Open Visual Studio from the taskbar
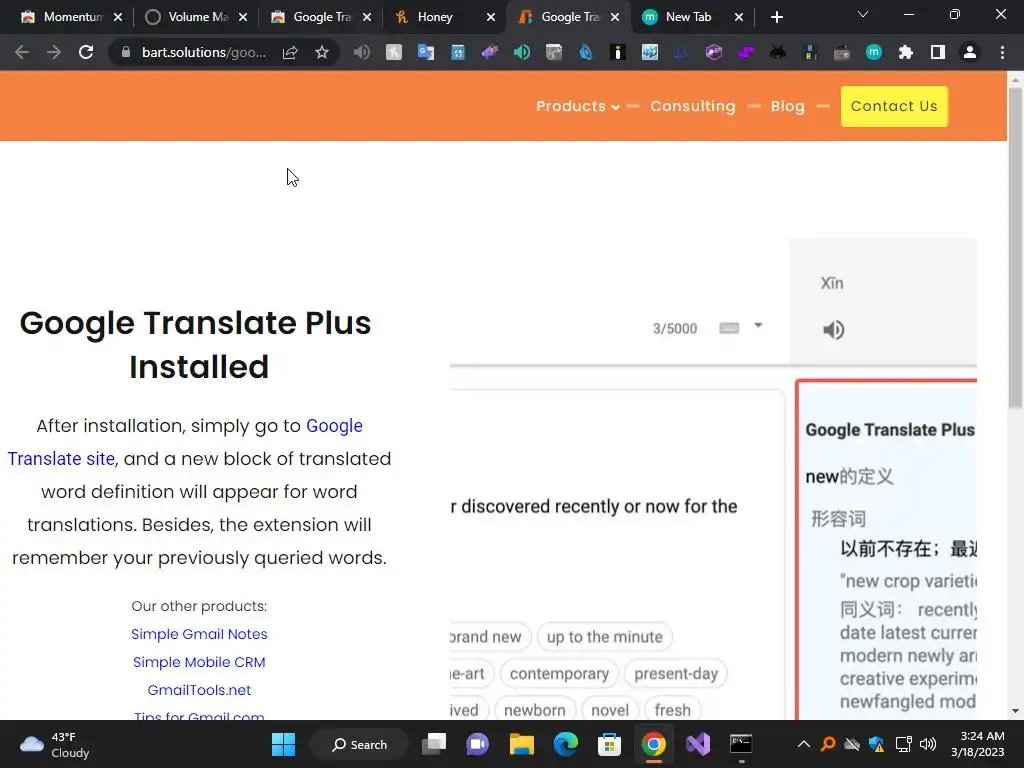1024x768 pixels. pyautogui.click(x=698, y=744)
